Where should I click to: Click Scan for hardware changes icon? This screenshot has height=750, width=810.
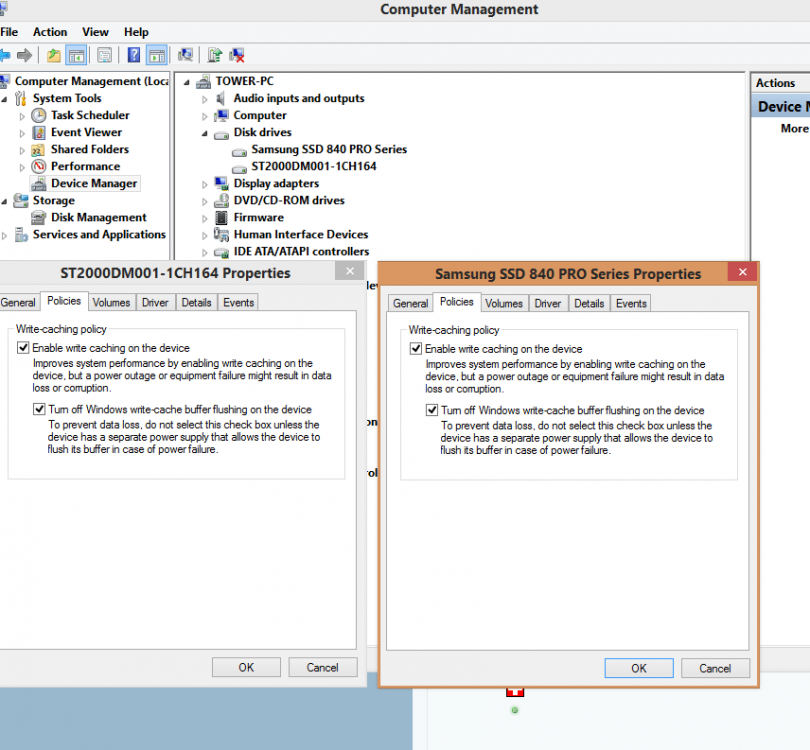tap(185, 55)
